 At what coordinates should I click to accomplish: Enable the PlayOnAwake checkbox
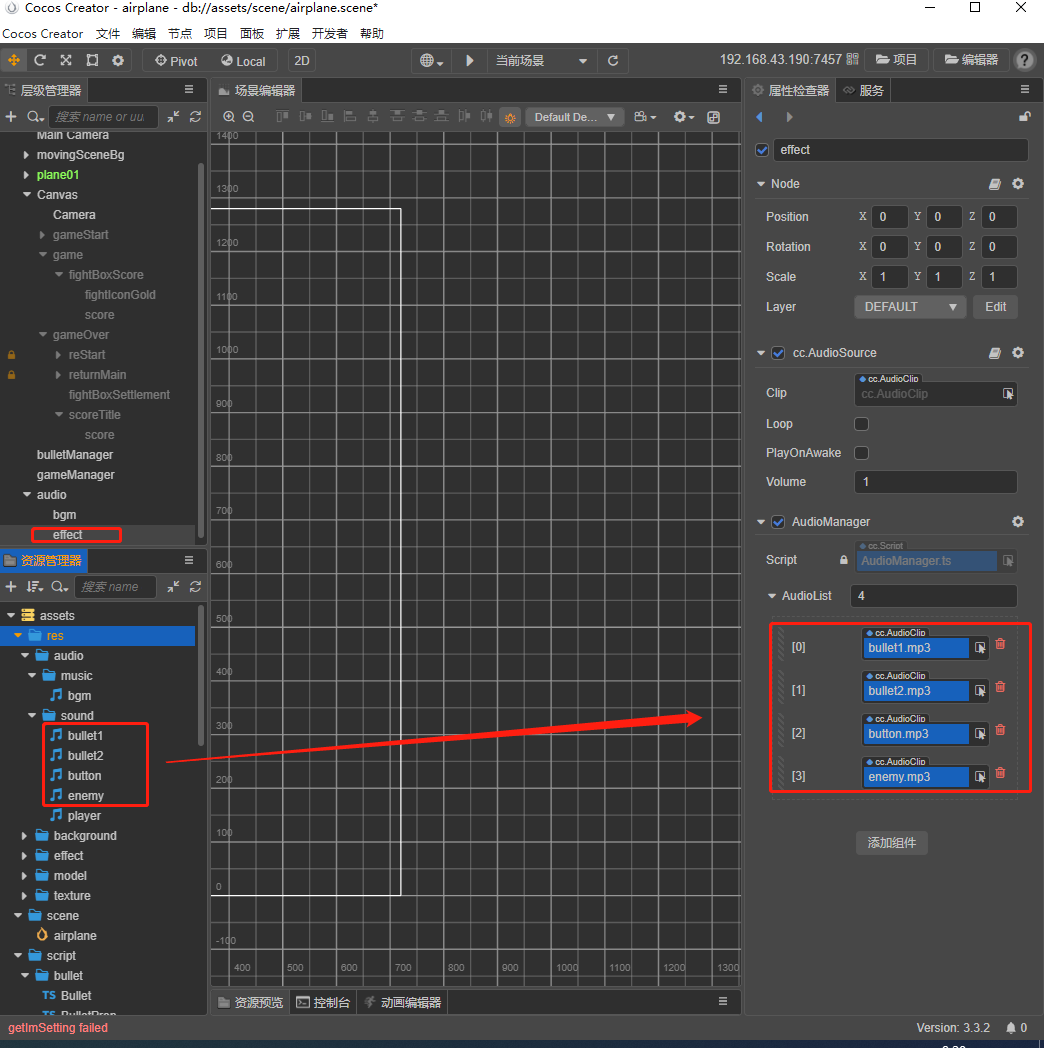coord(862,453)
